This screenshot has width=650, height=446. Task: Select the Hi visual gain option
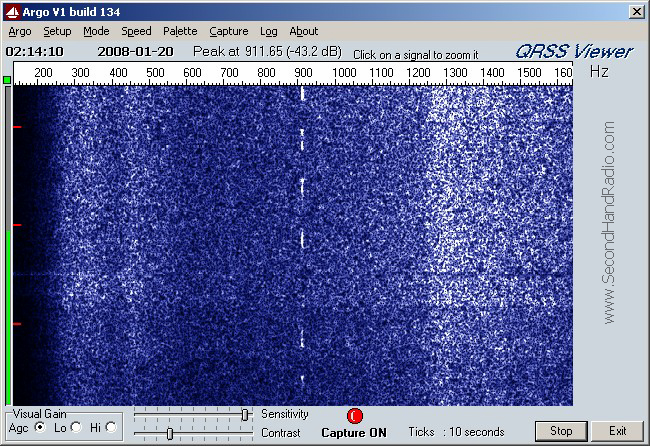point(111,427)
